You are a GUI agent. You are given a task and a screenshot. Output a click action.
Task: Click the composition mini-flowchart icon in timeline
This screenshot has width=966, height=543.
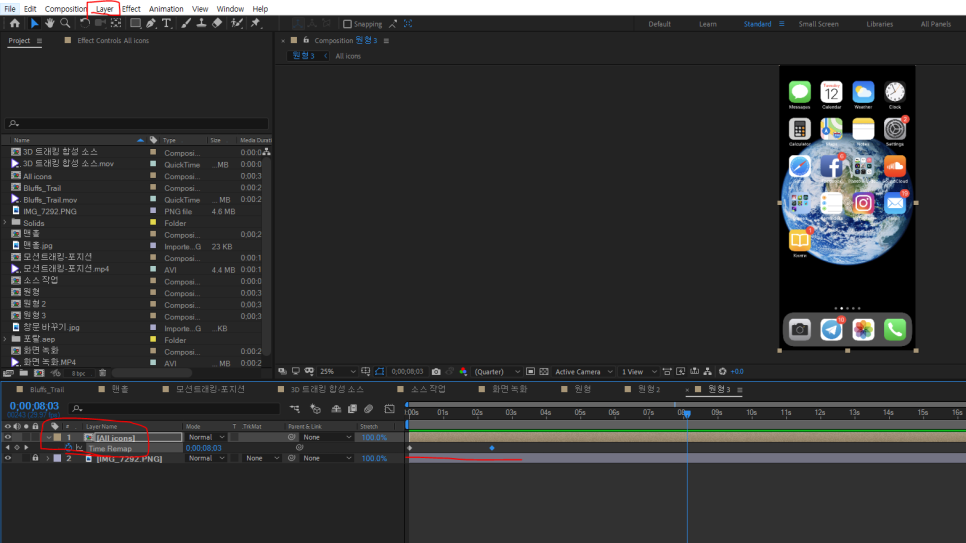294,409
